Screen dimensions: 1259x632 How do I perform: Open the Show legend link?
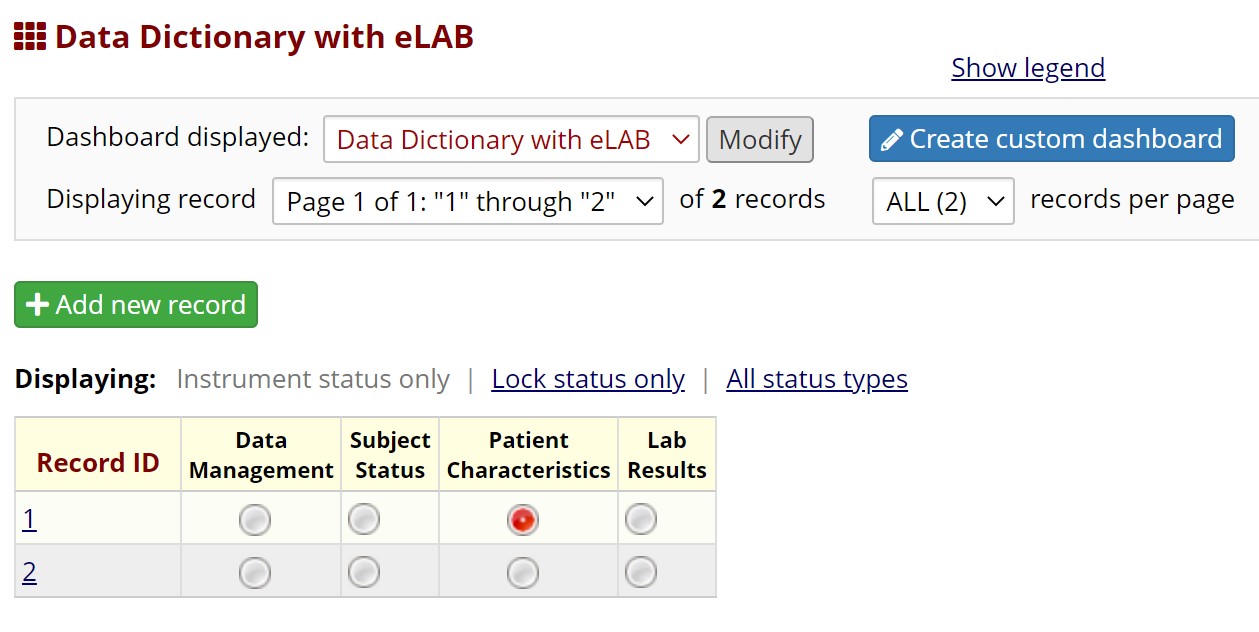pyautogui.click(x=1028, y=68)
